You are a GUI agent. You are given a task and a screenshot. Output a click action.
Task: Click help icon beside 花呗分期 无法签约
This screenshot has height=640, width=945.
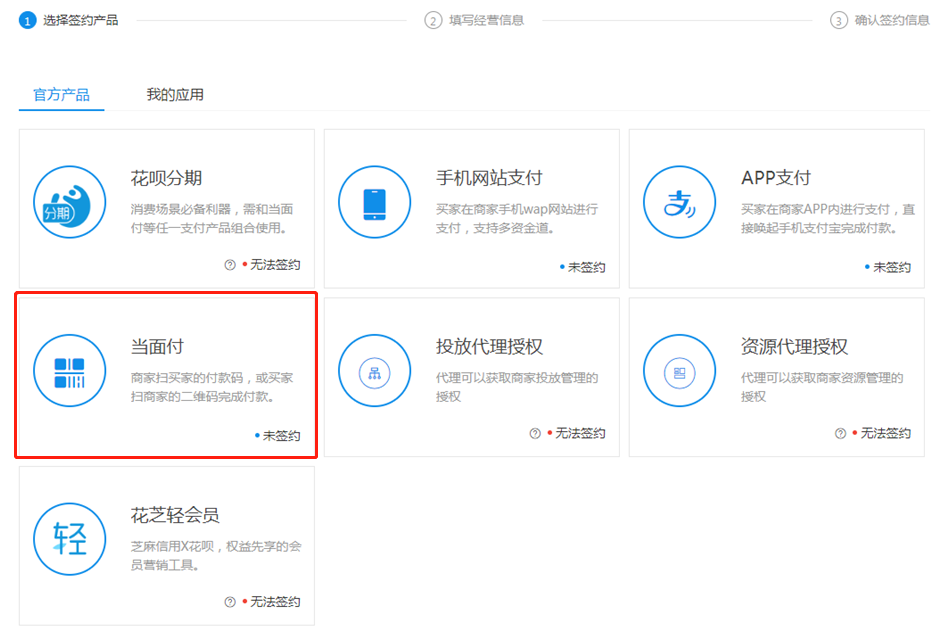230,265
